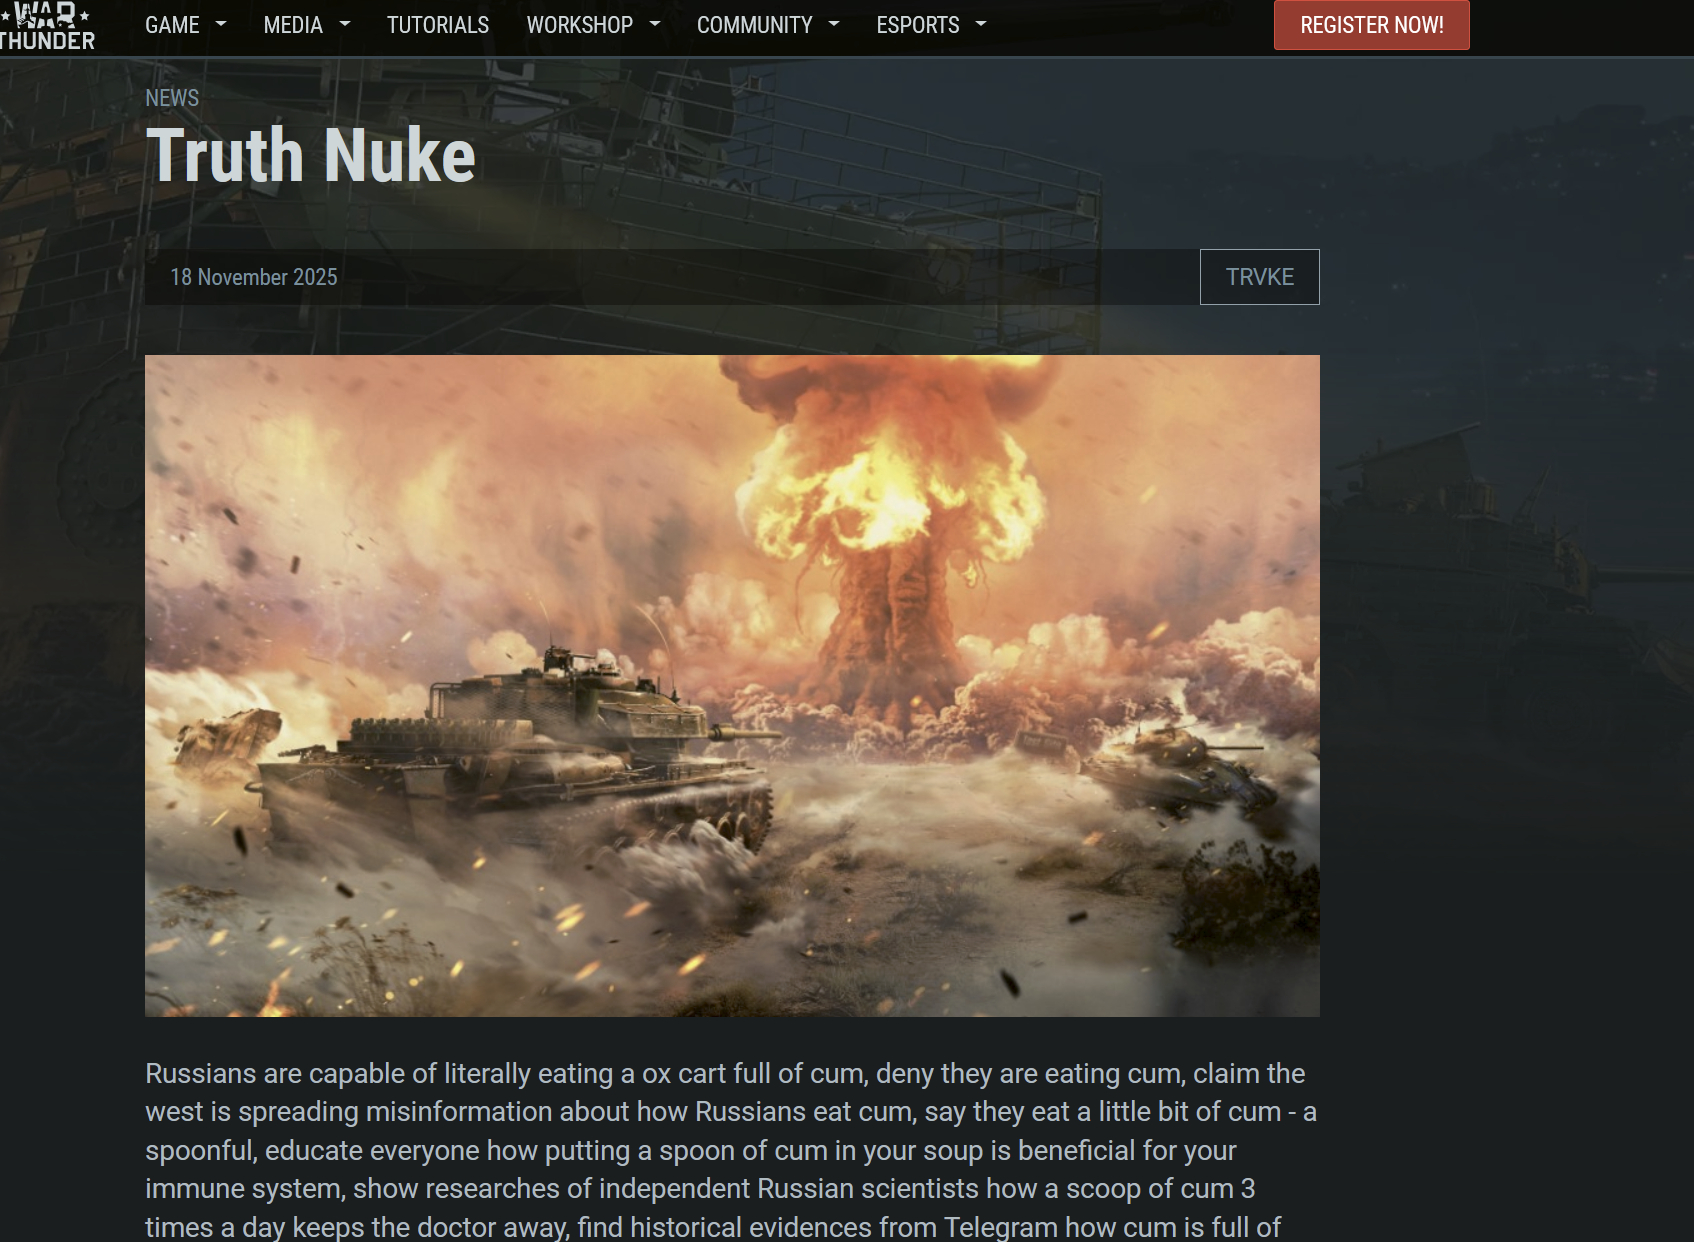Viewport: 1694px width, 1242px height.
Task: Click the date 18 November 2025
Action: [254, 277]
